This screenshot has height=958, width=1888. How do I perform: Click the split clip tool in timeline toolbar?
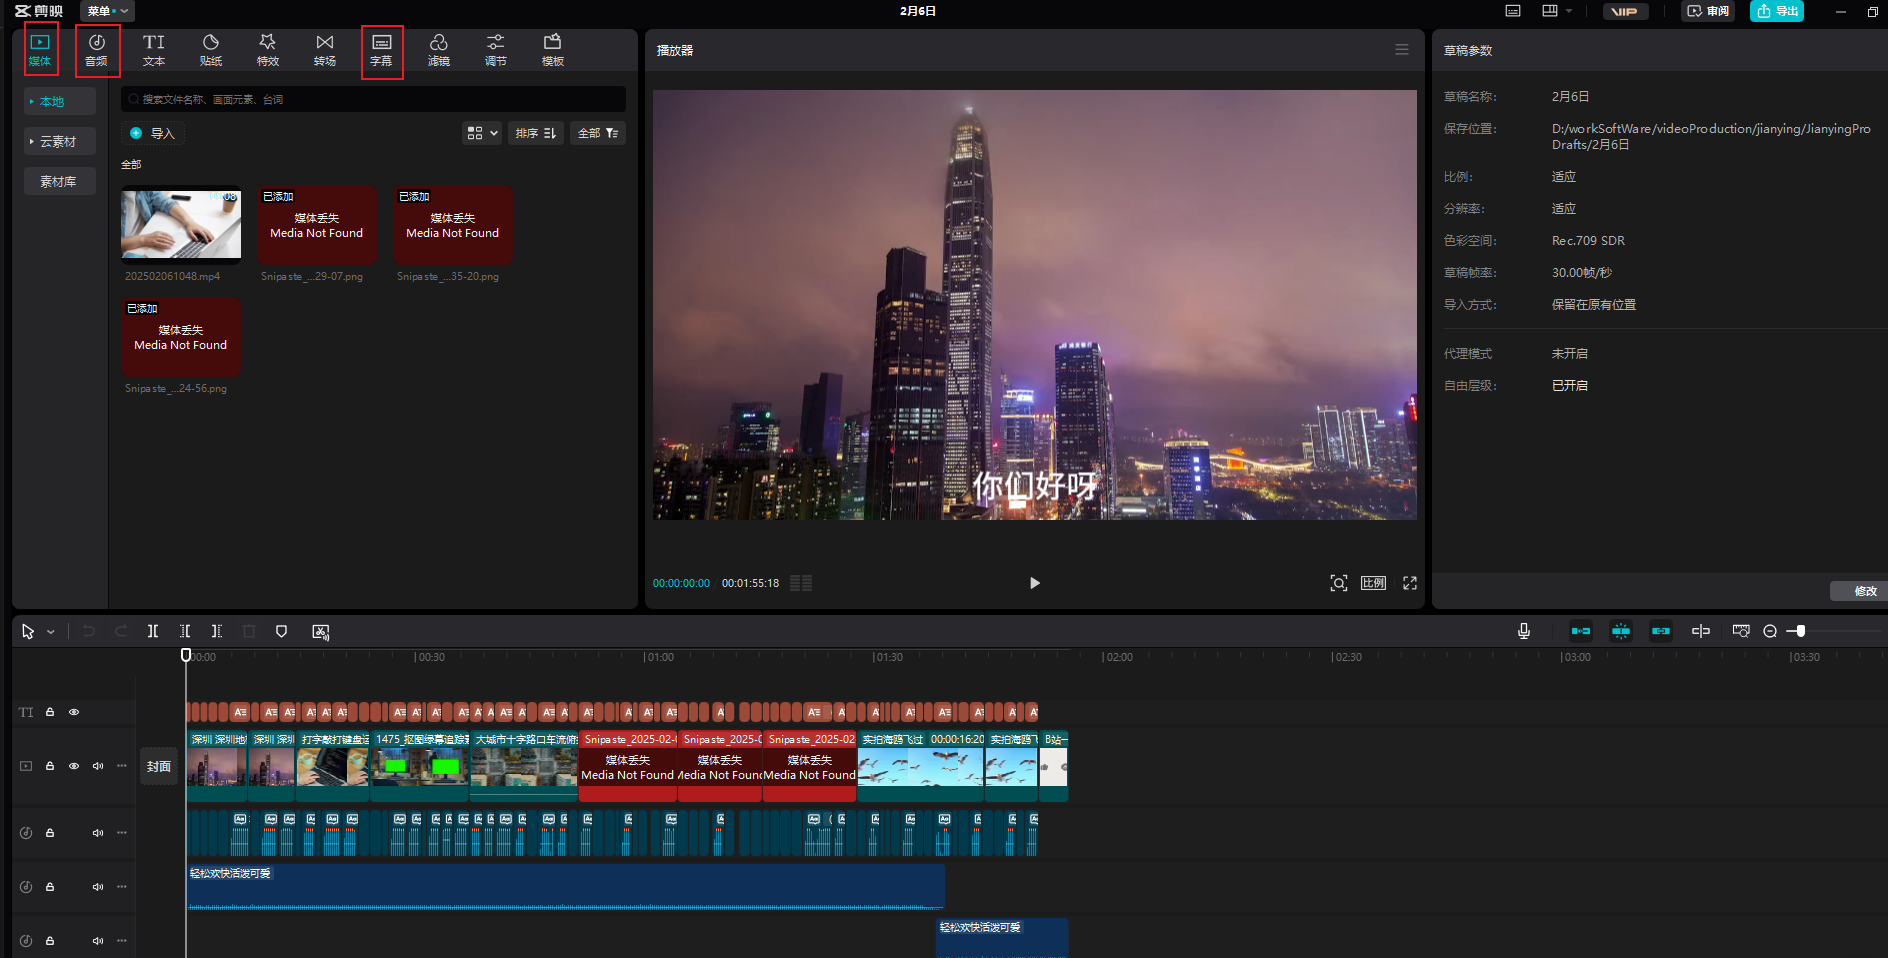point(153,631)
